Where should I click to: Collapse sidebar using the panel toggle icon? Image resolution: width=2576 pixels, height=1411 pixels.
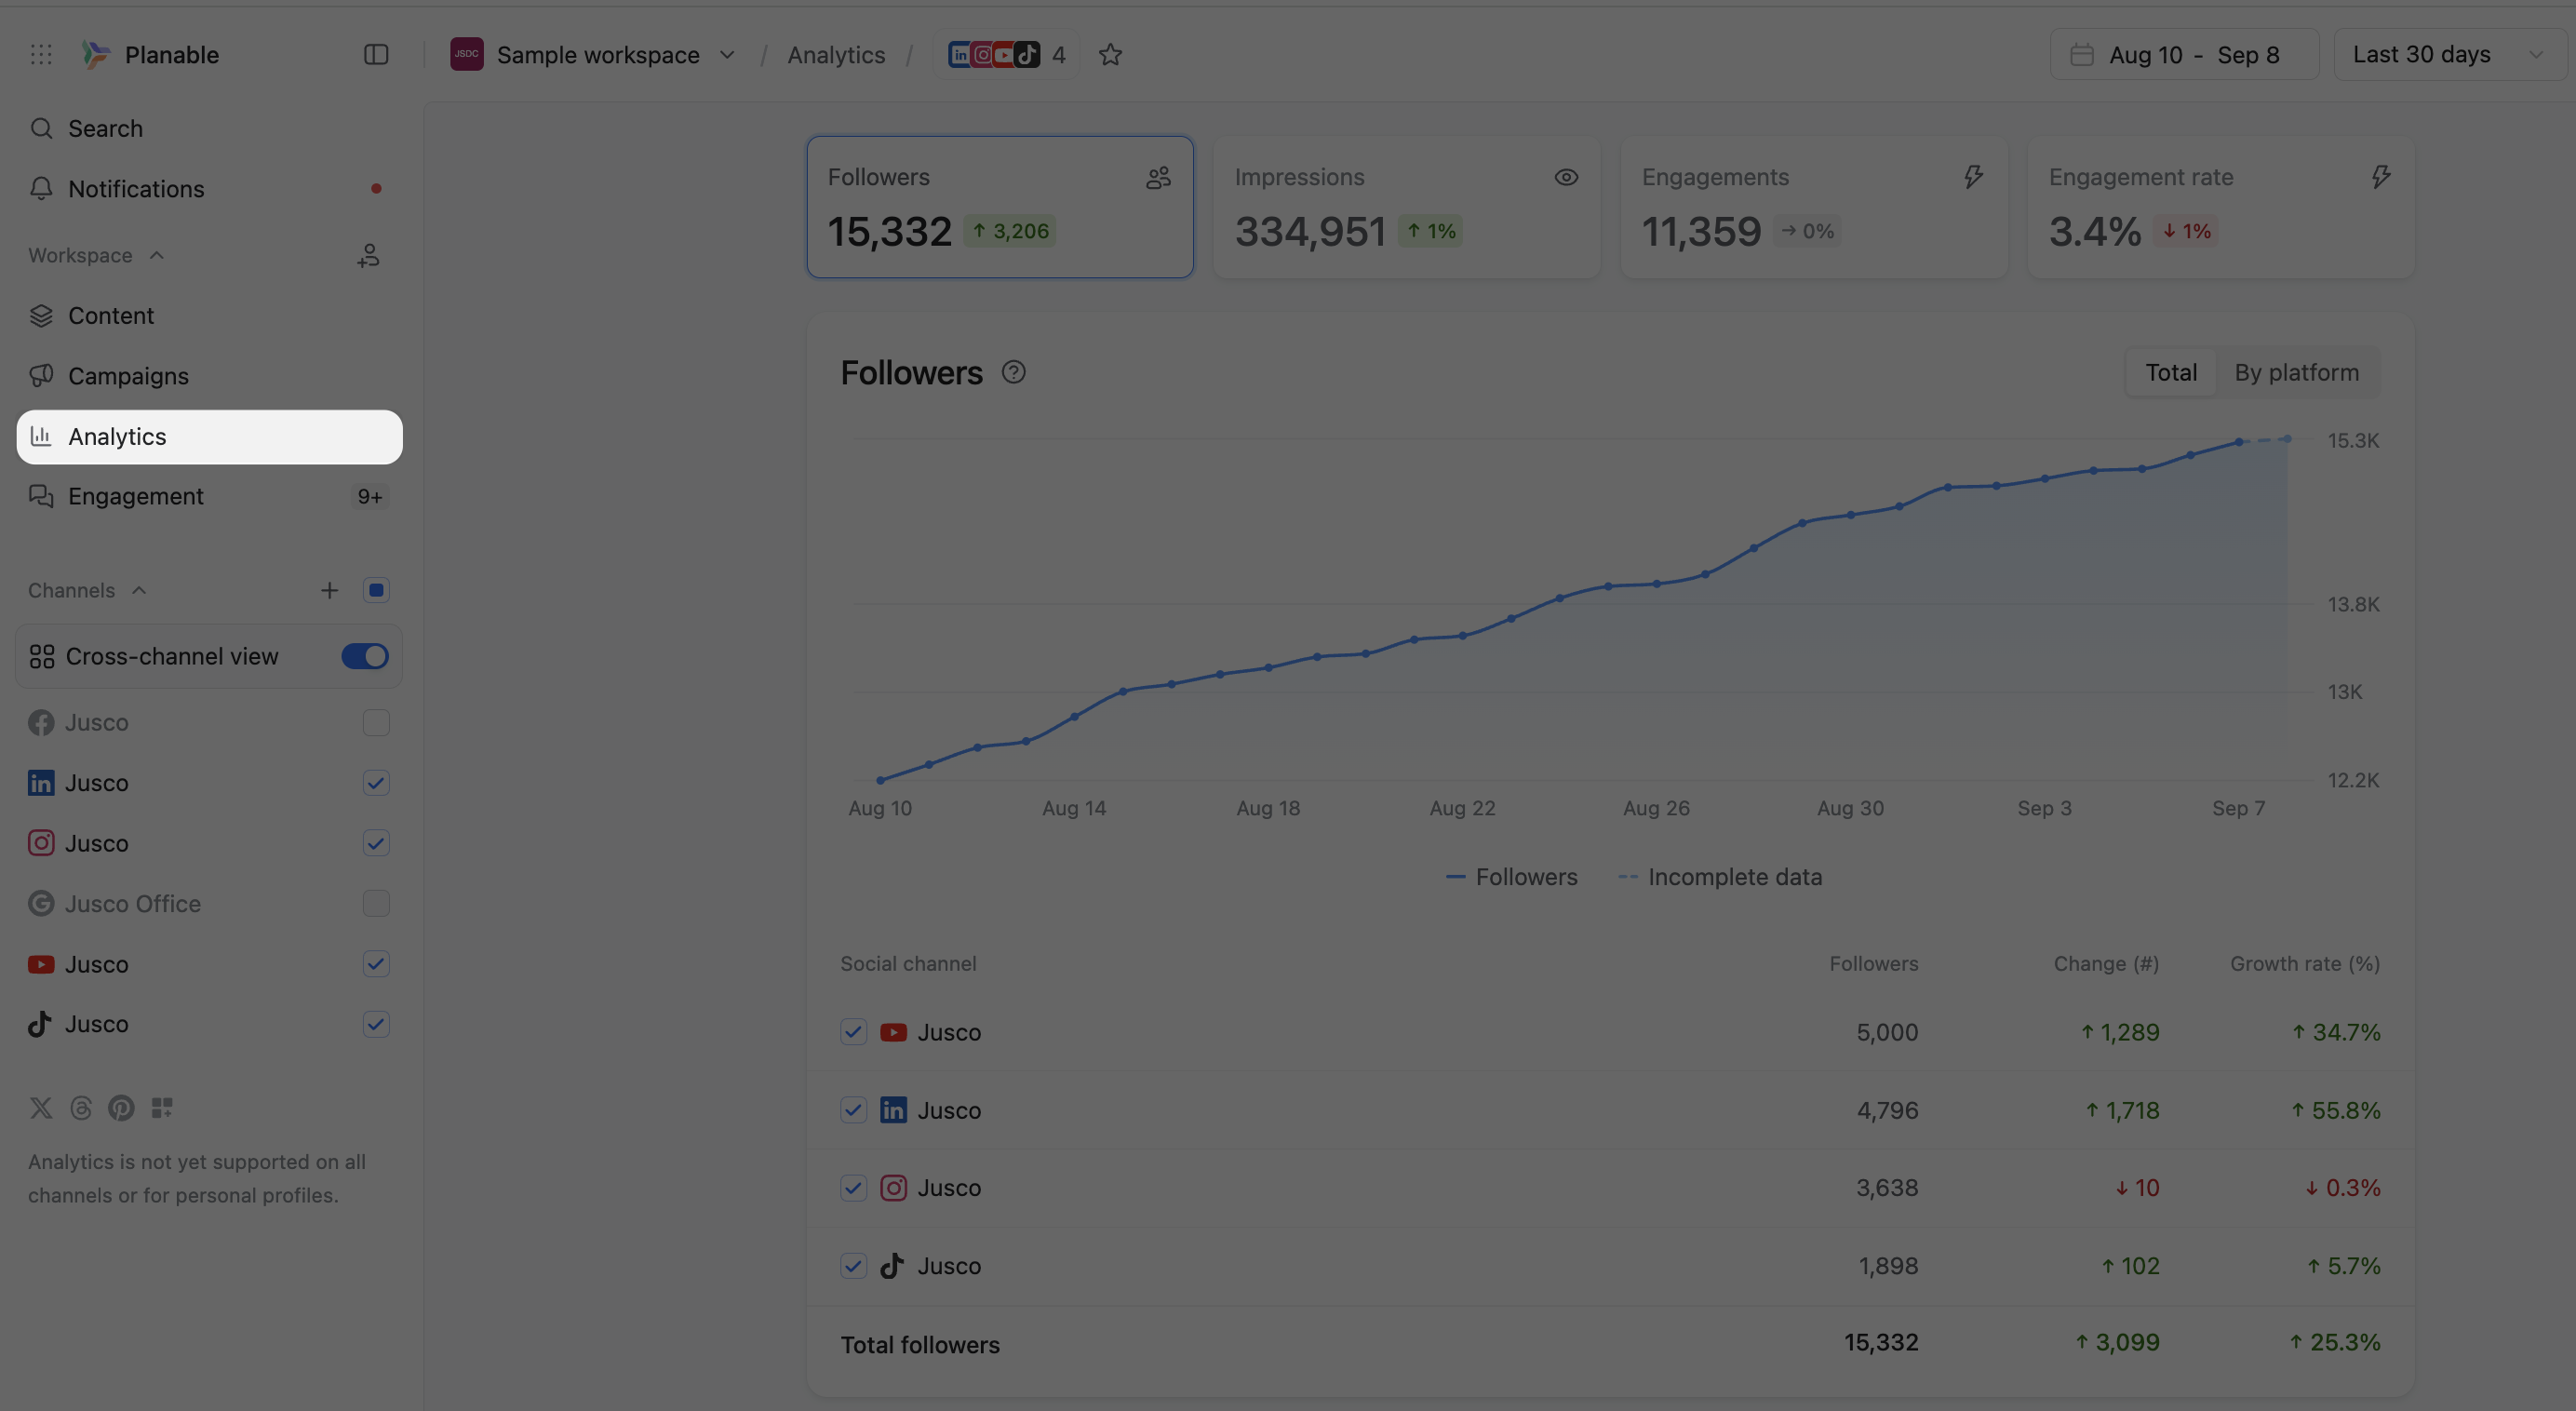tap(376, 55)
